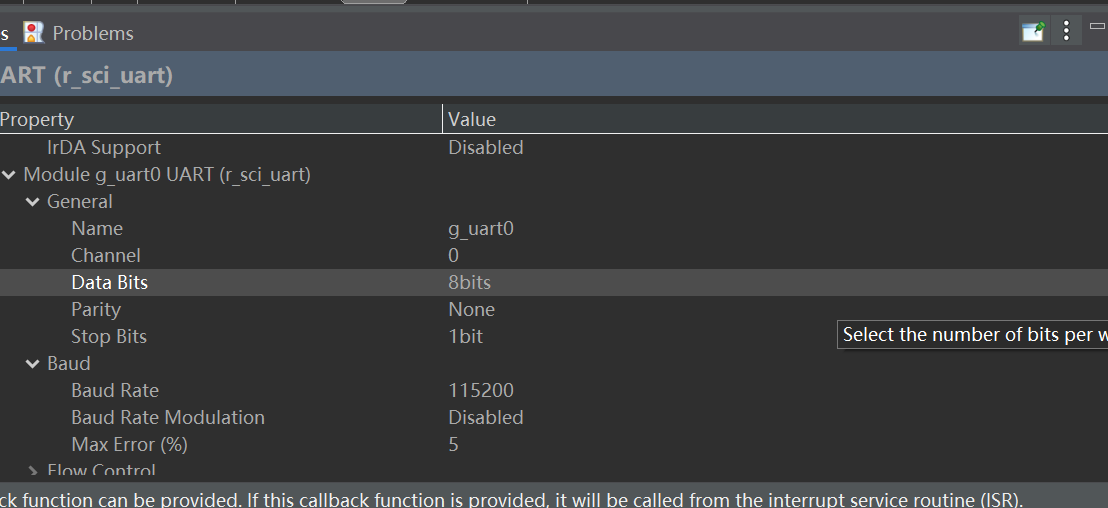1108x508 pixels.
Task: Edit the Baud Rate value 115200
Action: [x=481, y=390]
